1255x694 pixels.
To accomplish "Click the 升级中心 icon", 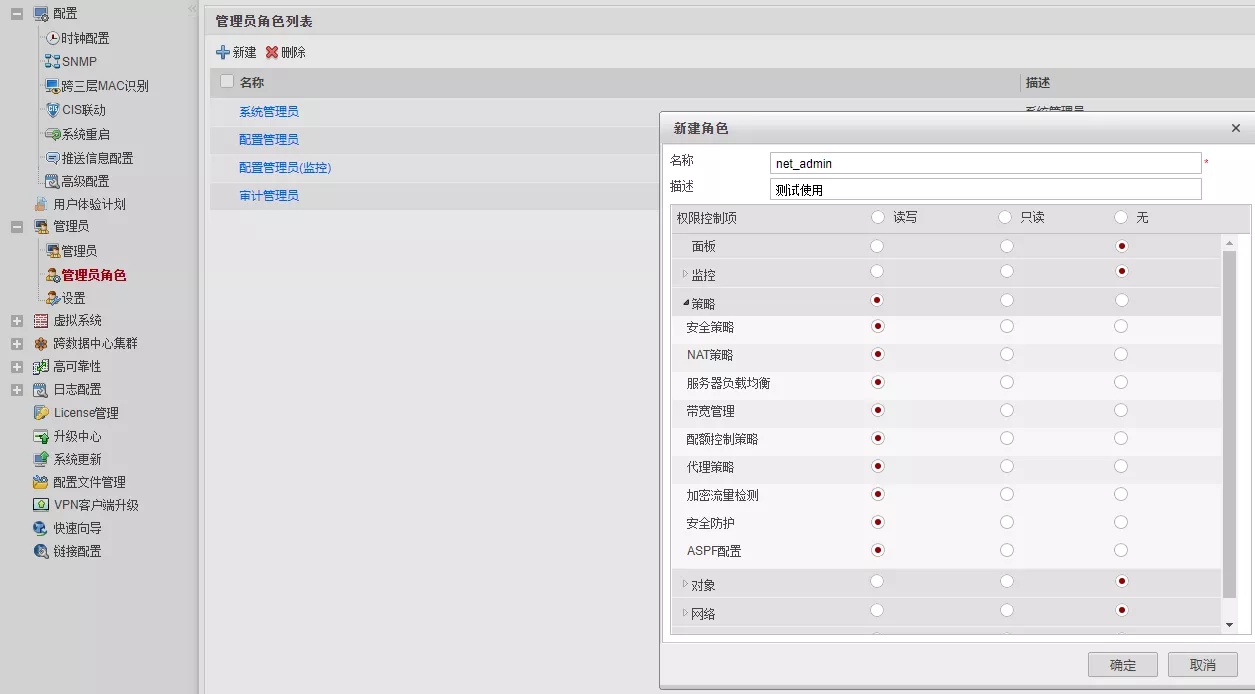I will 41,436.
